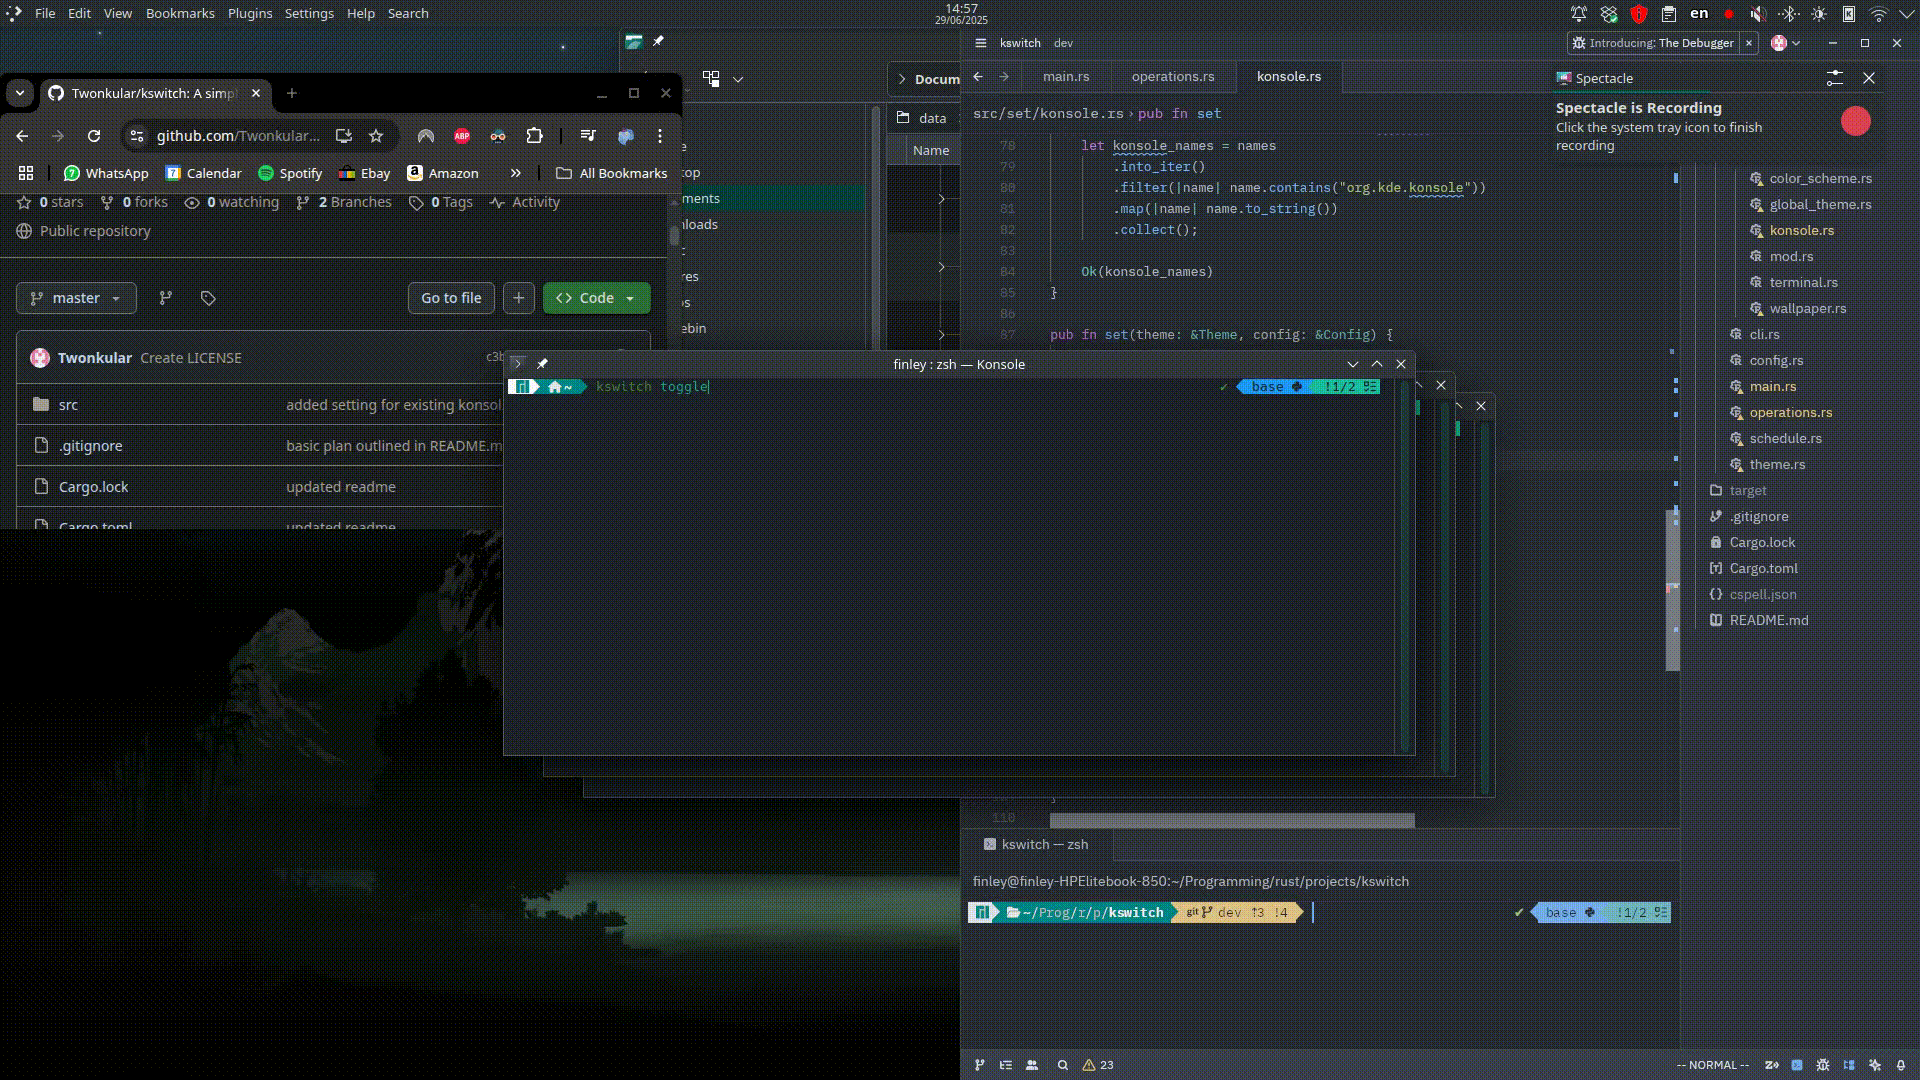Expand hidden bookmarks overflow chevron
This screenshot has width=1920, height=1080.
[x=516, y=173]
